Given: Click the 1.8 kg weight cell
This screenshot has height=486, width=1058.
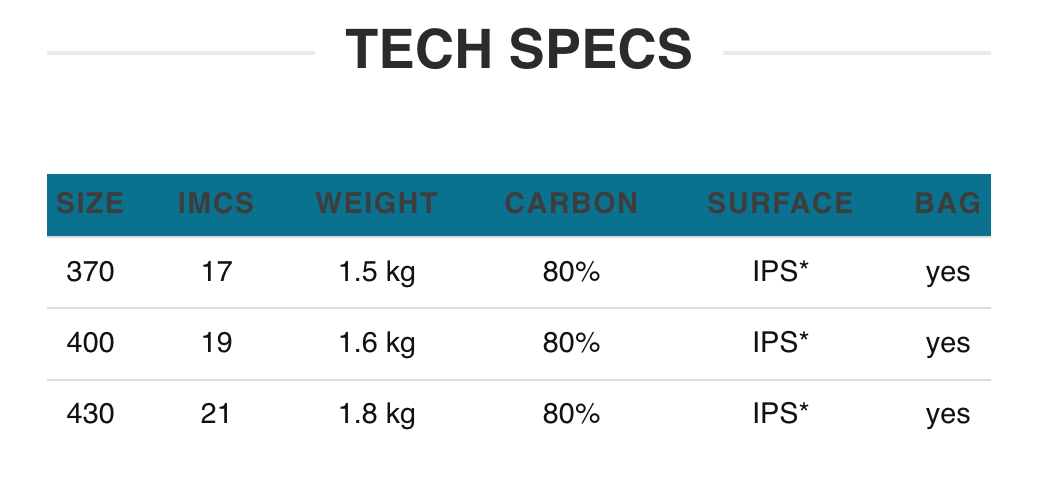Looking at the screenshot, I should click(x=377, y=414).
